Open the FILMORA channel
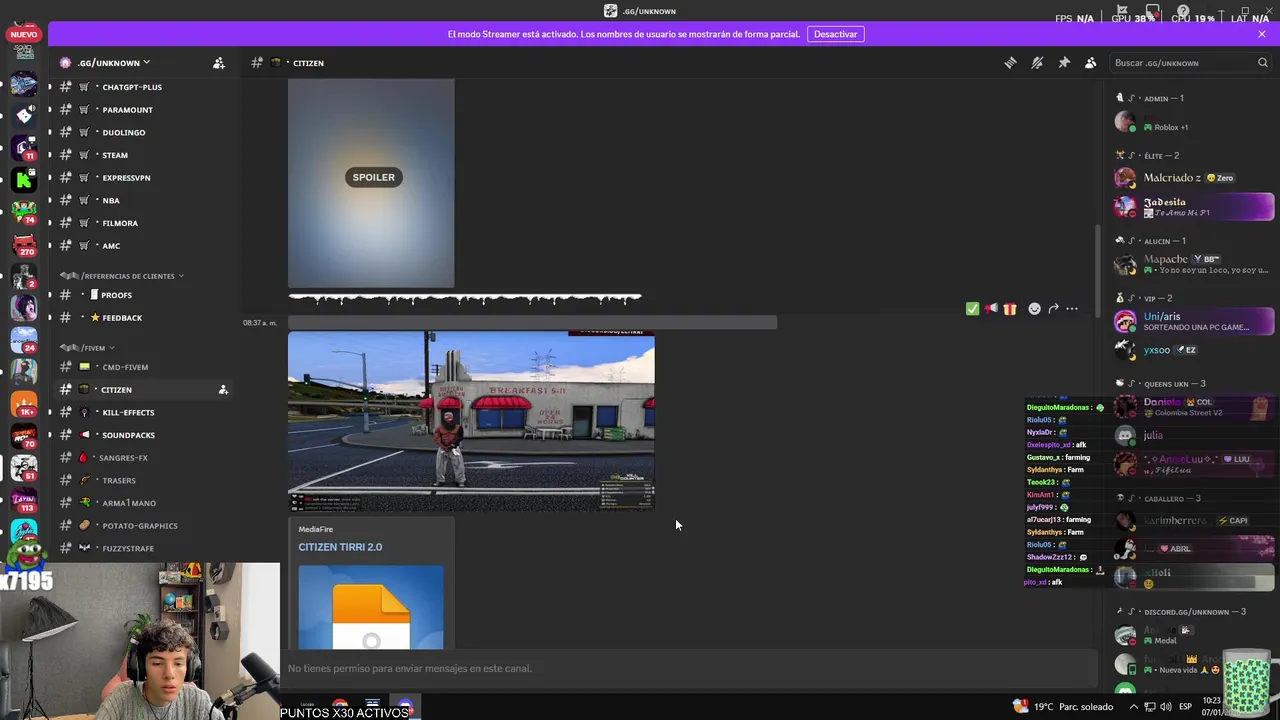 [120, 223]
